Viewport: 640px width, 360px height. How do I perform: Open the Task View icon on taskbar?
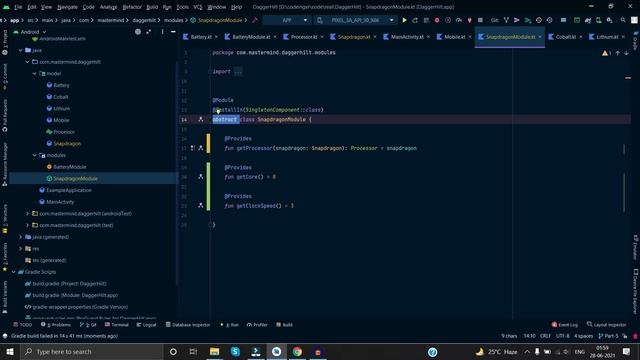[x=193, y=351]
